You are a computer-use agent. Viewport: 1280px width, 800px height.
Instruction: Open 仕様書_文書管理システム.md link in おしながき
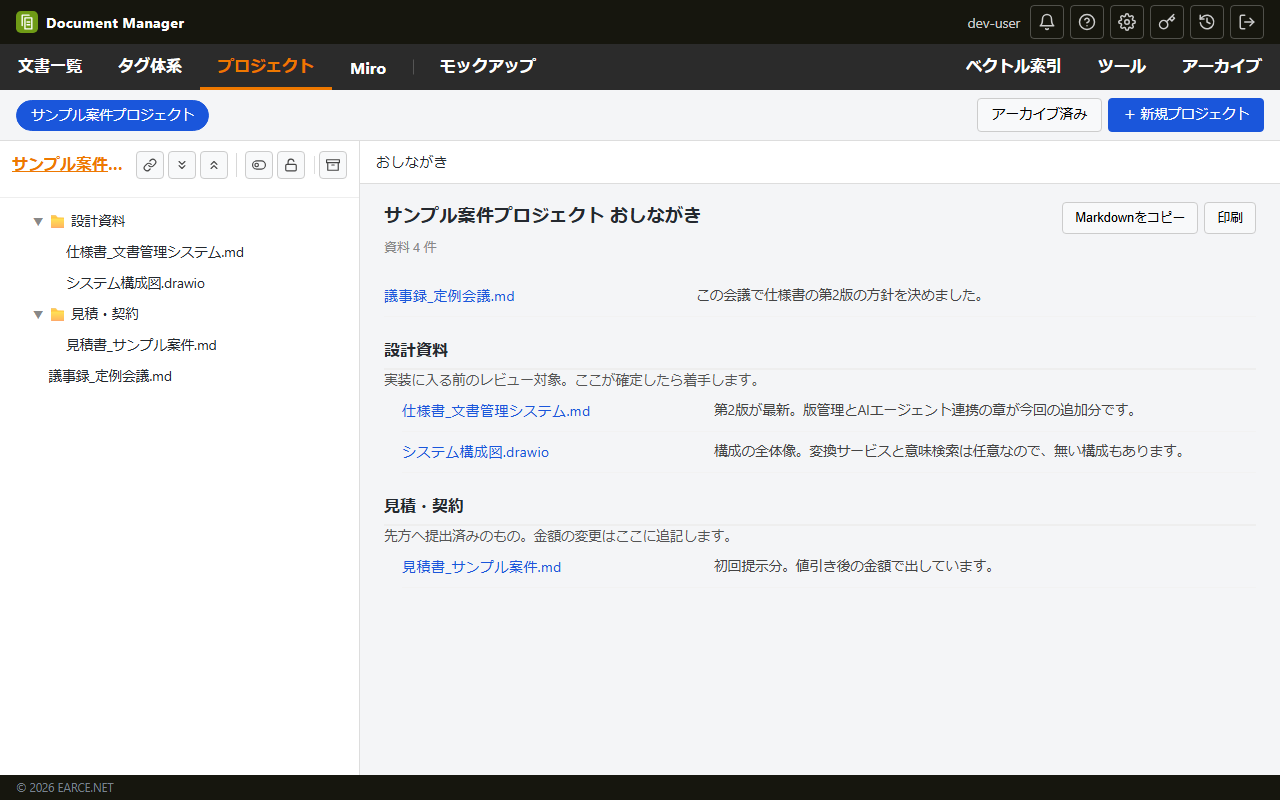(496, 411)
